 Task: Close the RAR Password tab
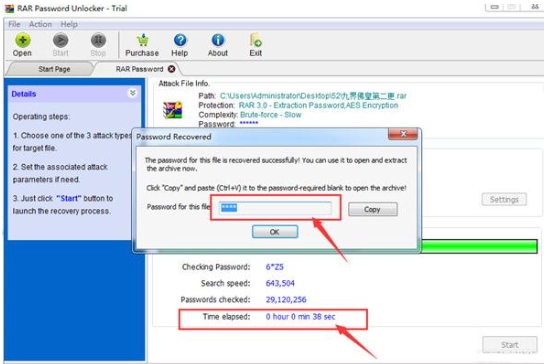click(x=171, y=69)
